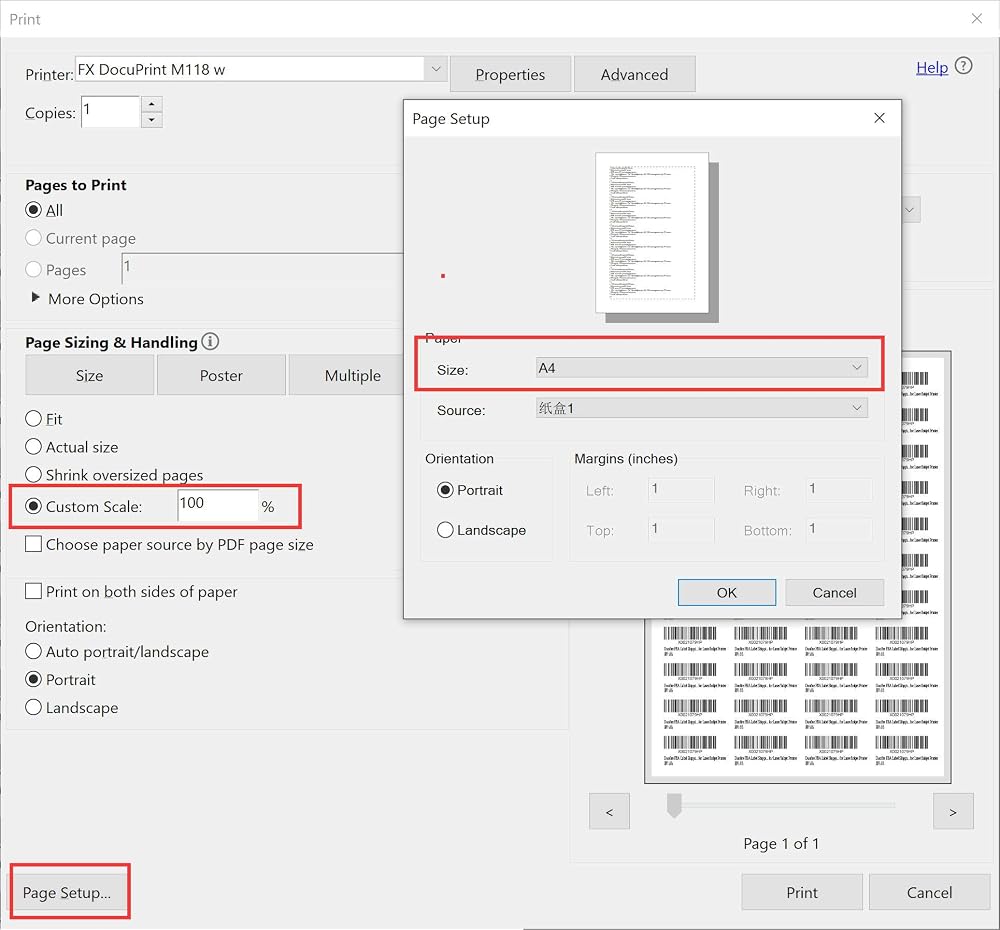Screen dimensions: 1000x930
Task: Click the Print button
Action: click(802, 892)
